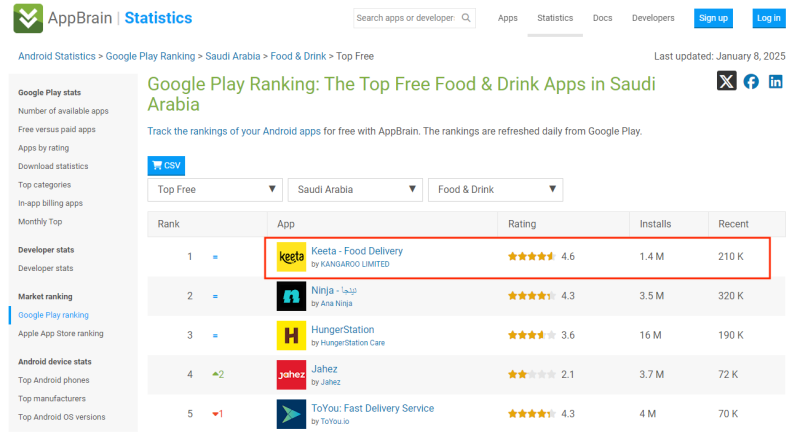Open Free versus paid apps

(x=57, y=129)
